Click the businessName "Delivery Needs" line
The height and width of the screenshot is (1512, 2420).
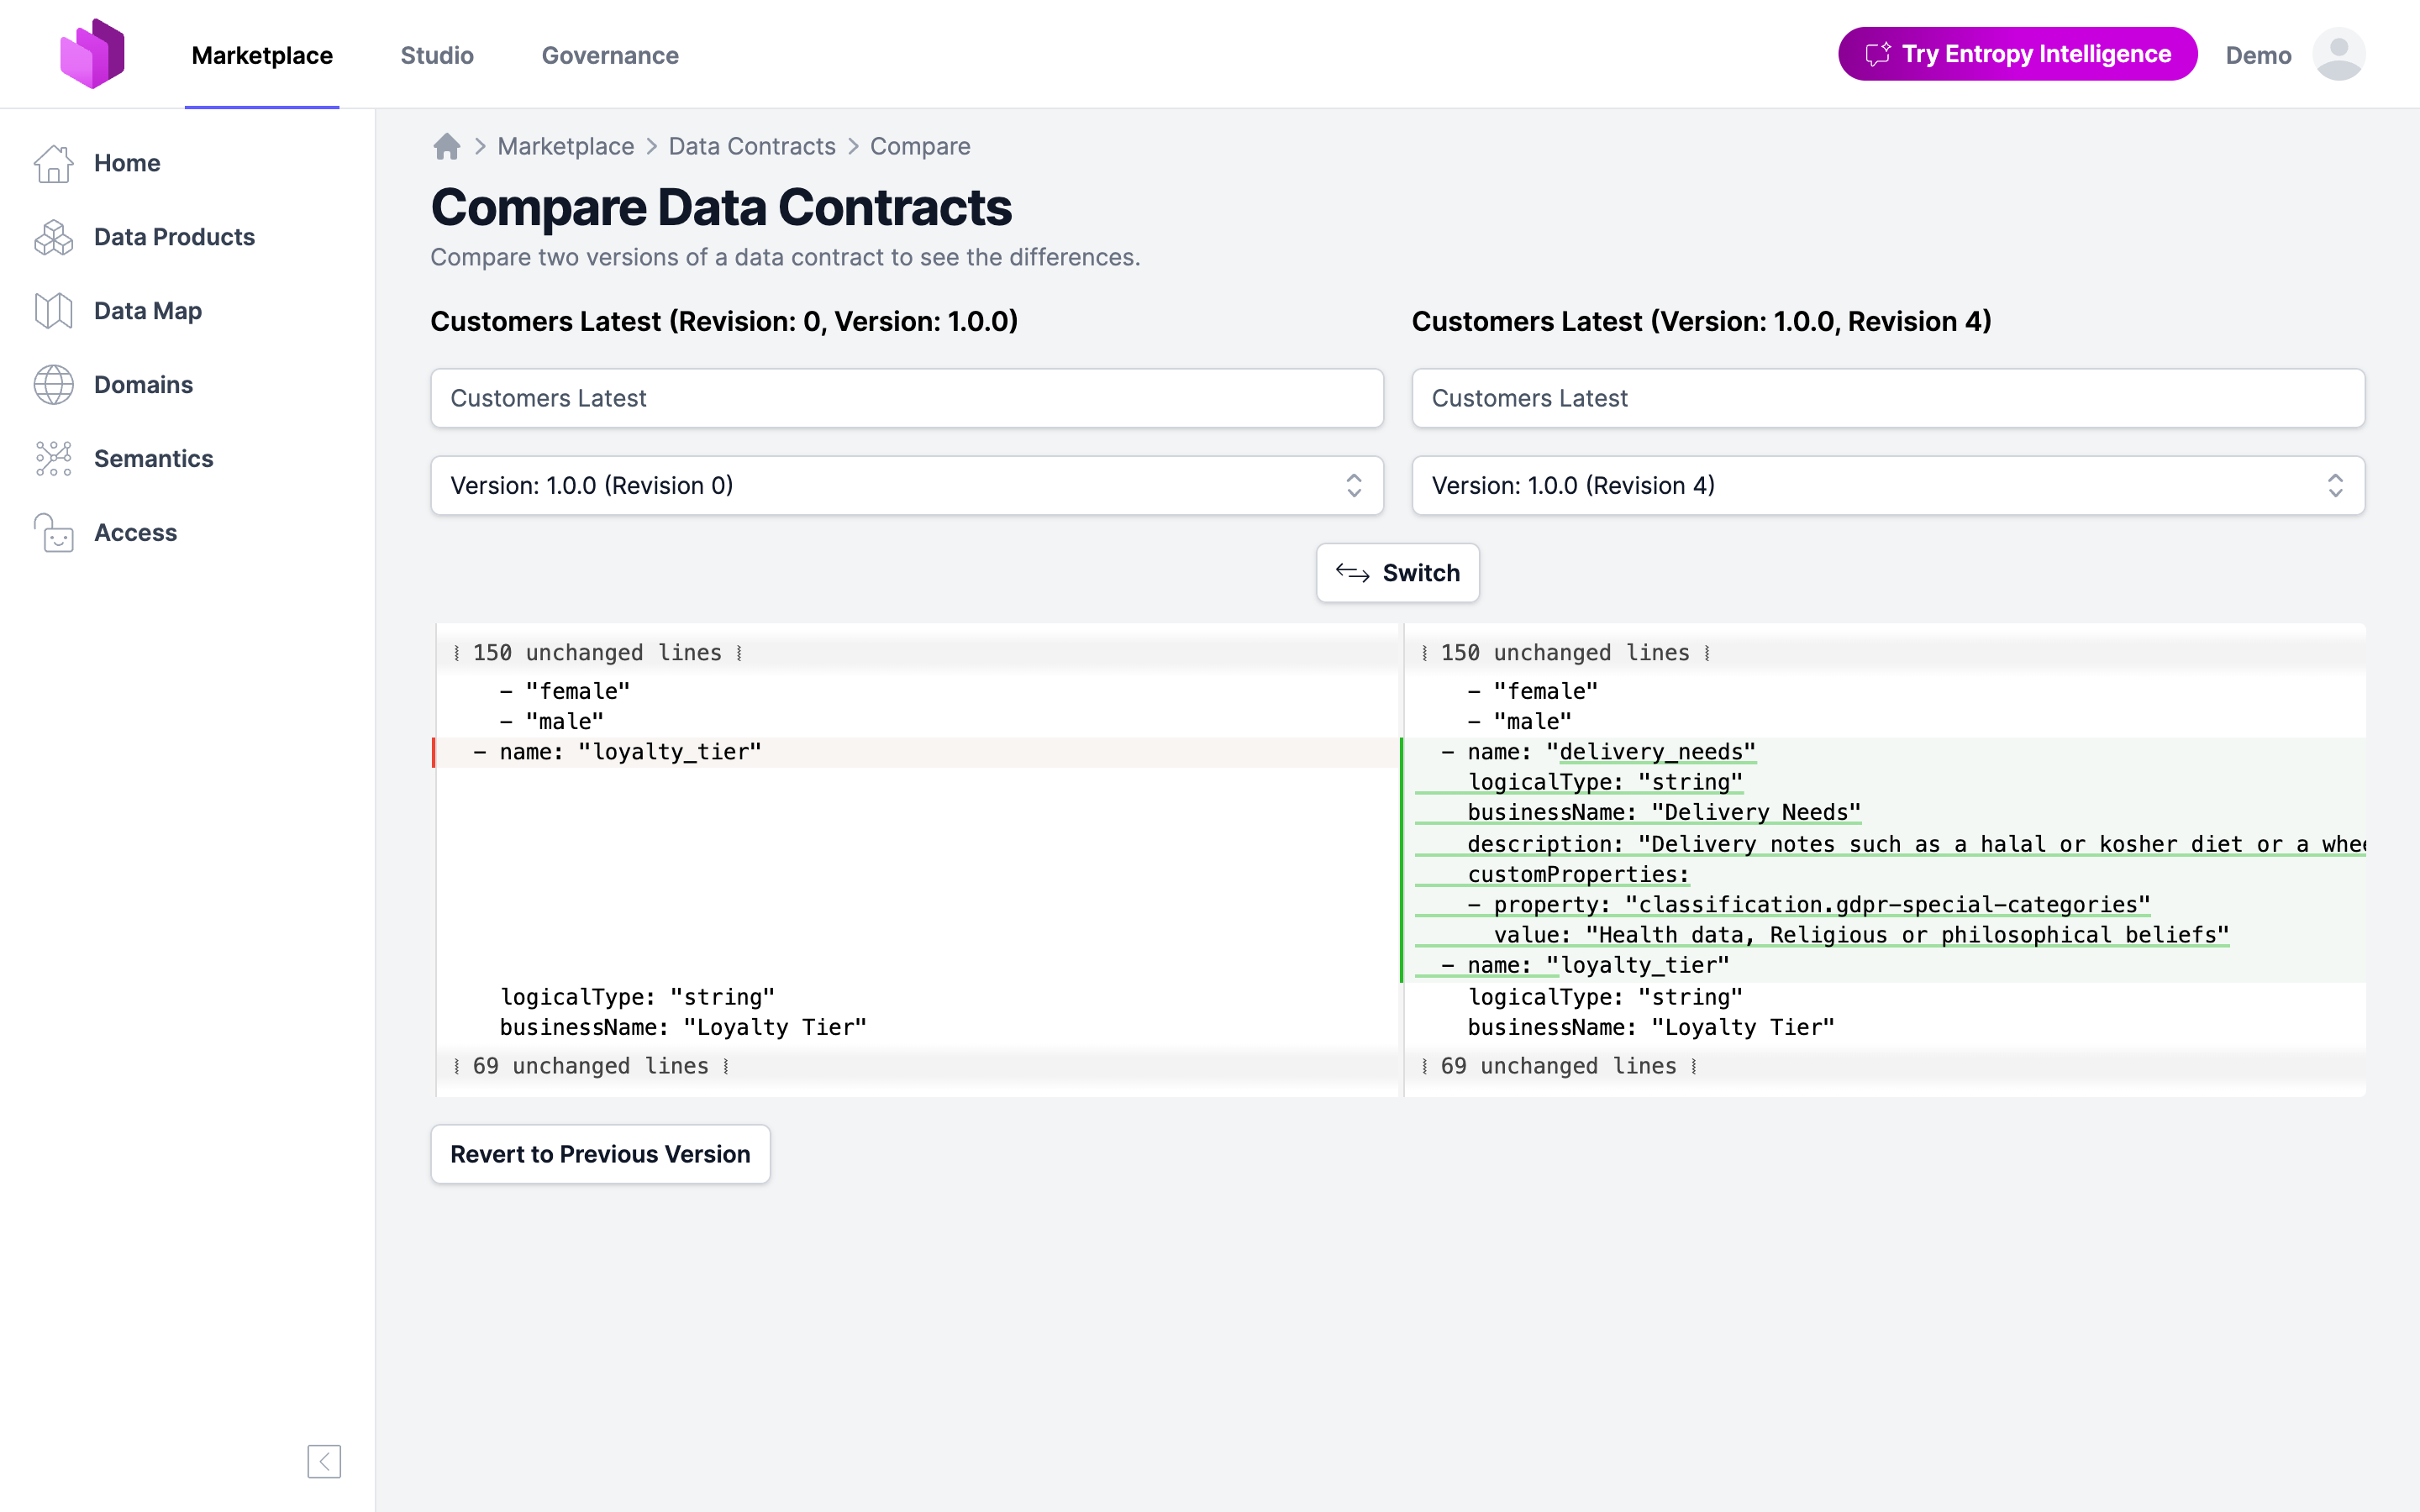click(1664, 812)
